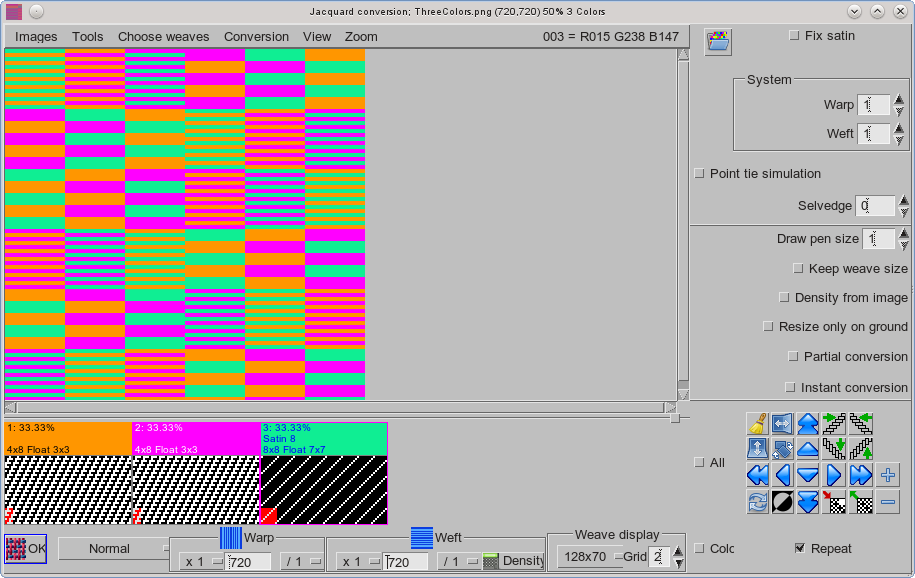Click the blue plus icon
Viewport: 915px width, 578px height.
[888, 475]
